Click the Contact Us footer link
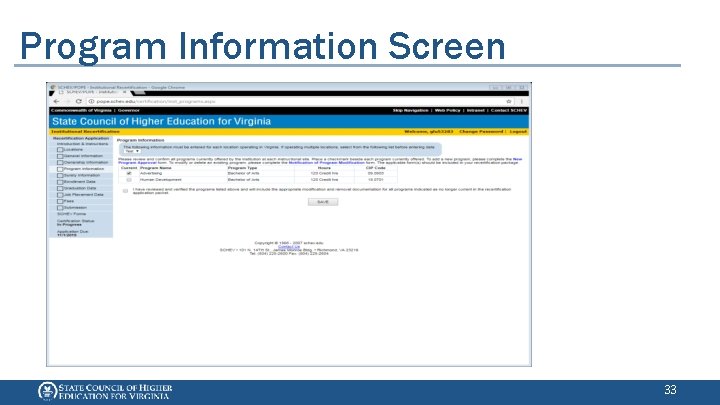This screenshot has width=720, height=405. click(x=289, y=247)
